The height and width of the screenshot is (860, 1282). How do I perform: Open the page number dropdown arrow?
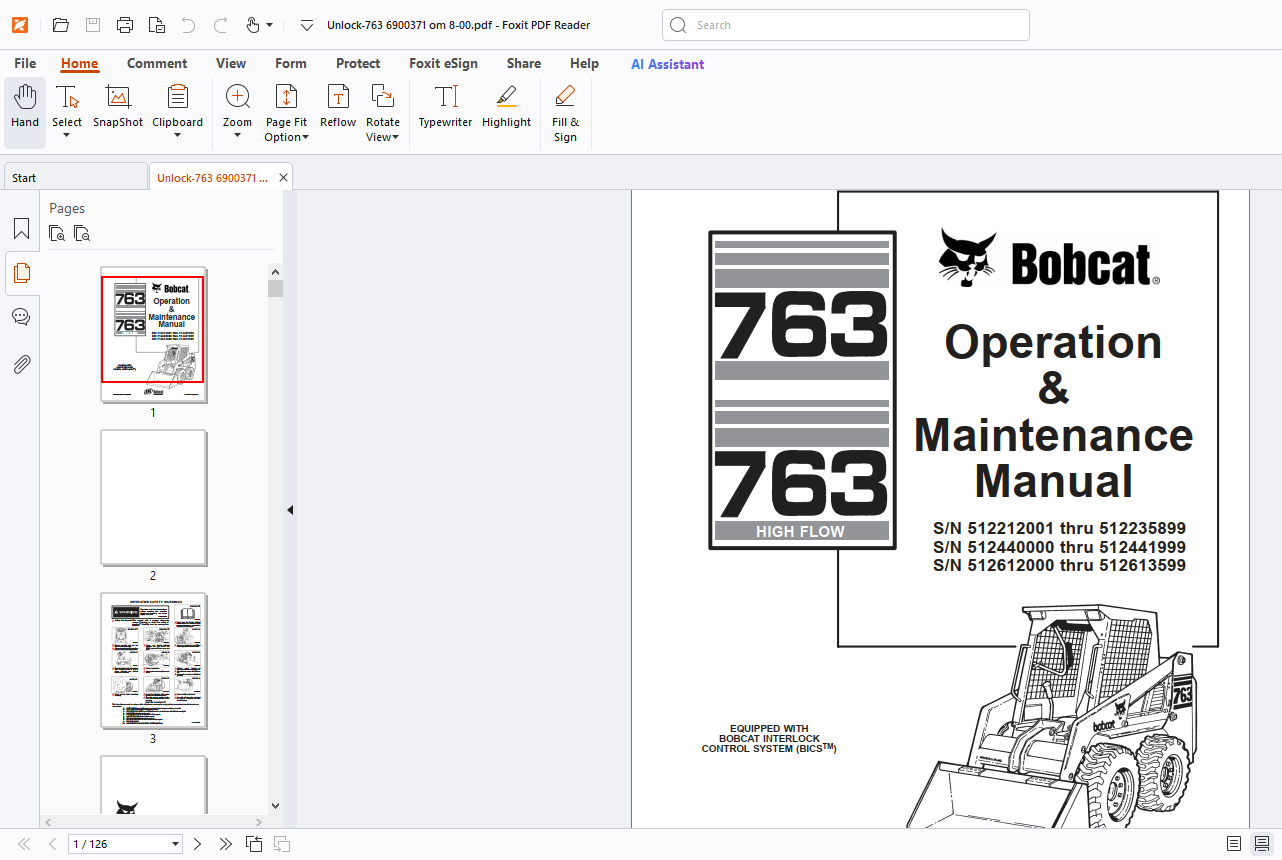176,844
